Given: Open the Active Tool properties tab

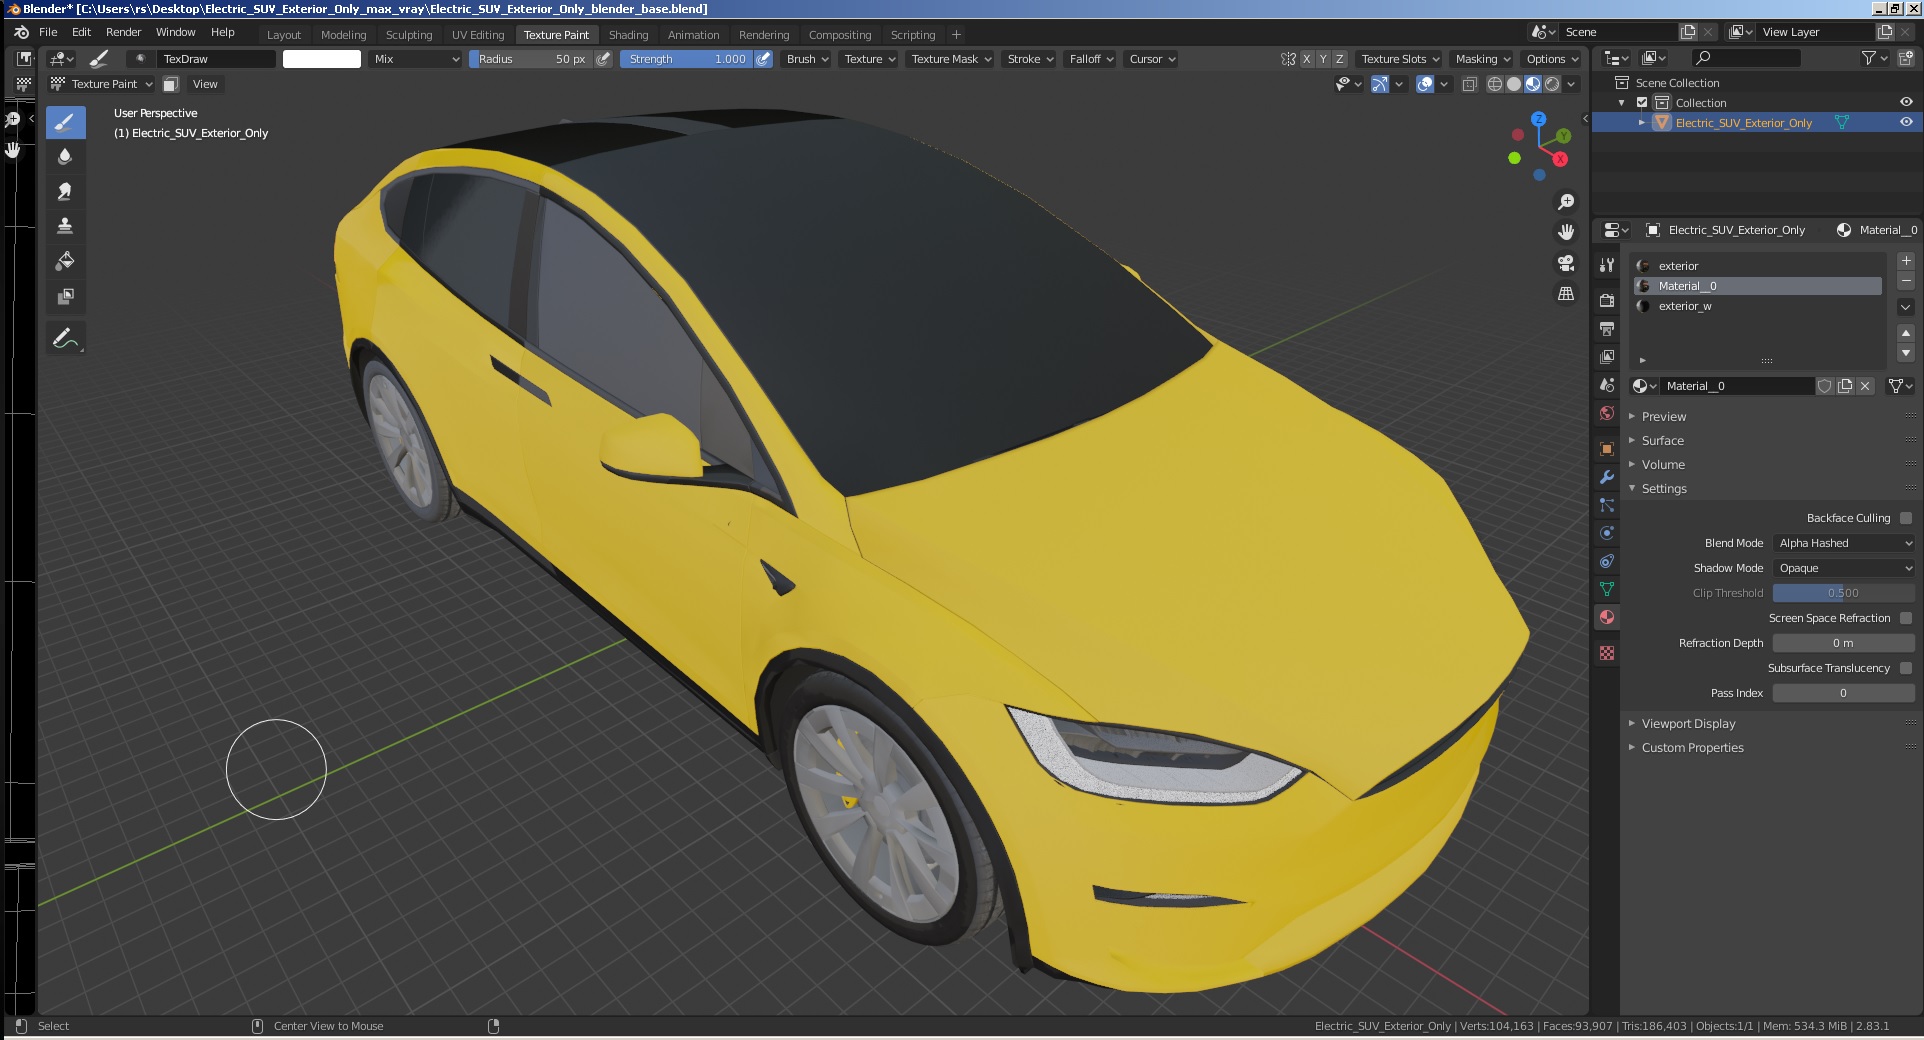Looking at the screenshot, I should (x=1607, y=265).
